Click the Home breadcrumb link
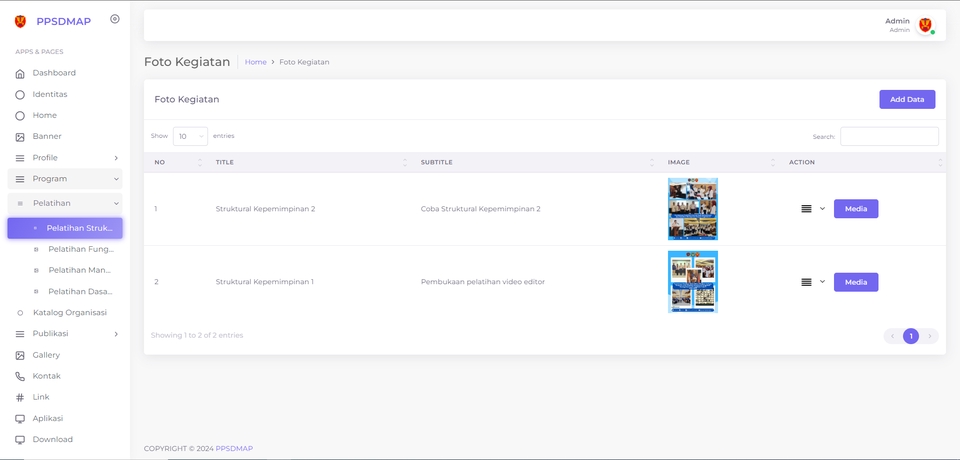The image size is (960, 460). pos(256,62)
